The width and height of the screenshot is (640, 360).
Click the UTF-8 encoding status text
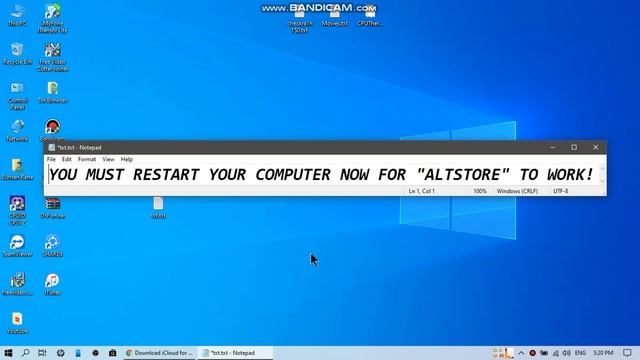coord(560,191)
